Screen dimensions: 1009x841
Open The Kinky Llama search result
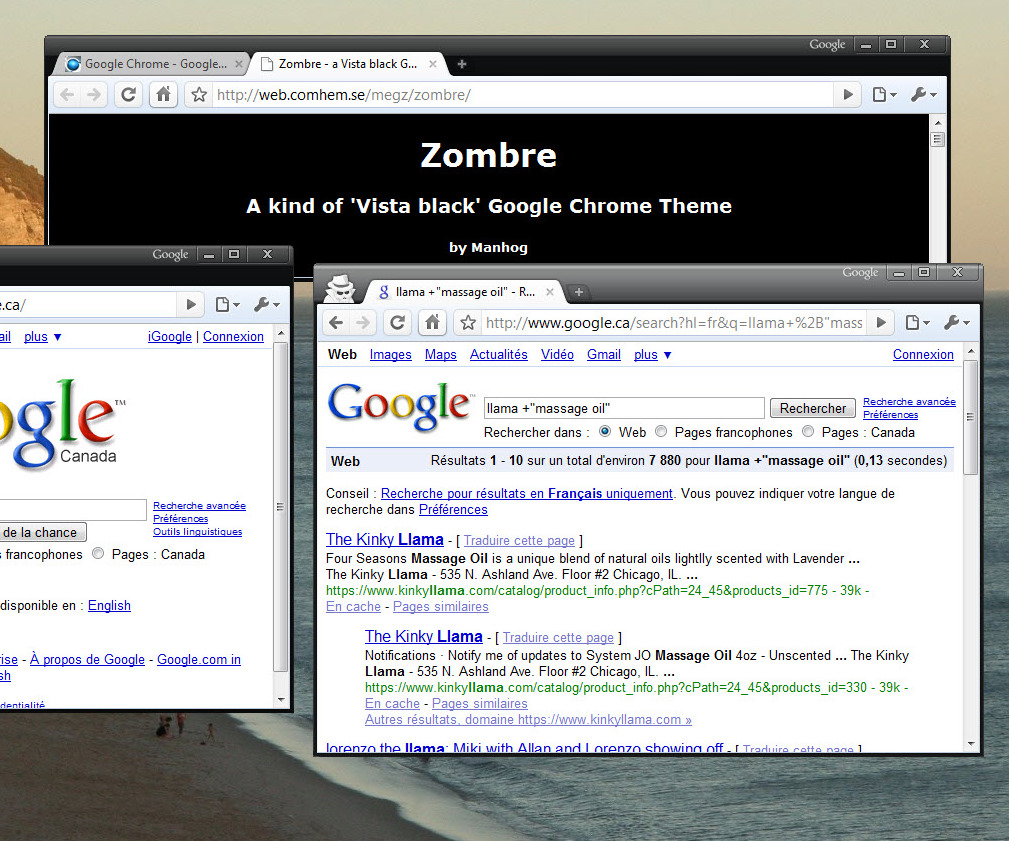click(x=384, y=539)
